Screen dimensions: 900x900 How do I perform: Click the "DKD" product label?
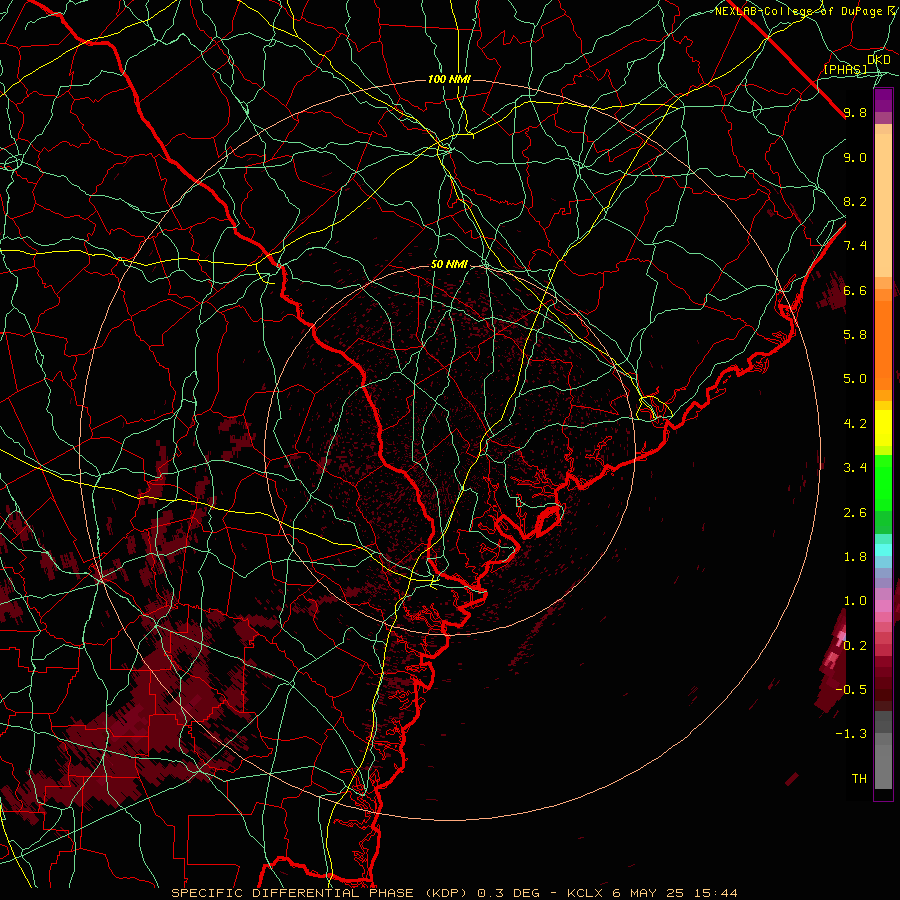click(x=879, y=60)
